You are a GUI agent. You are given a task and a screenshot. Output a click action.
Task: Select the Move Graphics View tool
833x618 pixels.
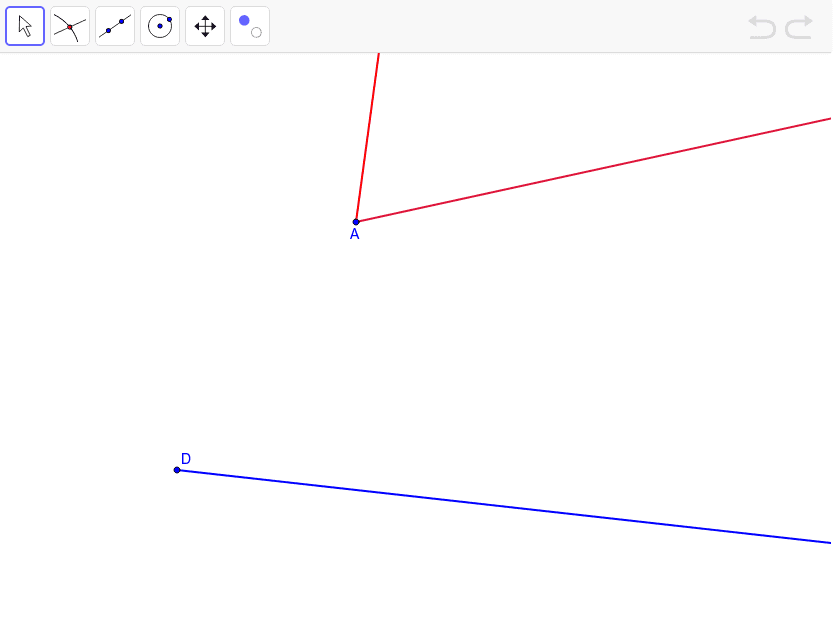point(204,25)
